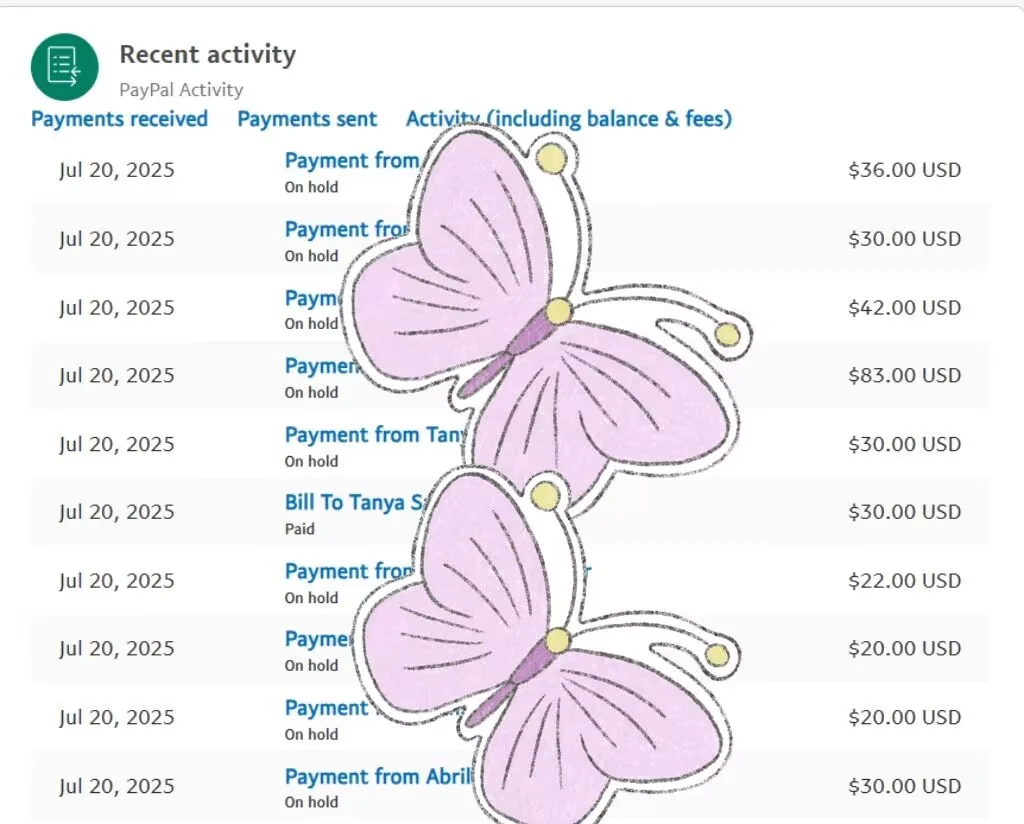The height and width of the screenshot is (824, 1024).
Task: Open the payment link for $30.00 second row
Action: tap(346, 229)
